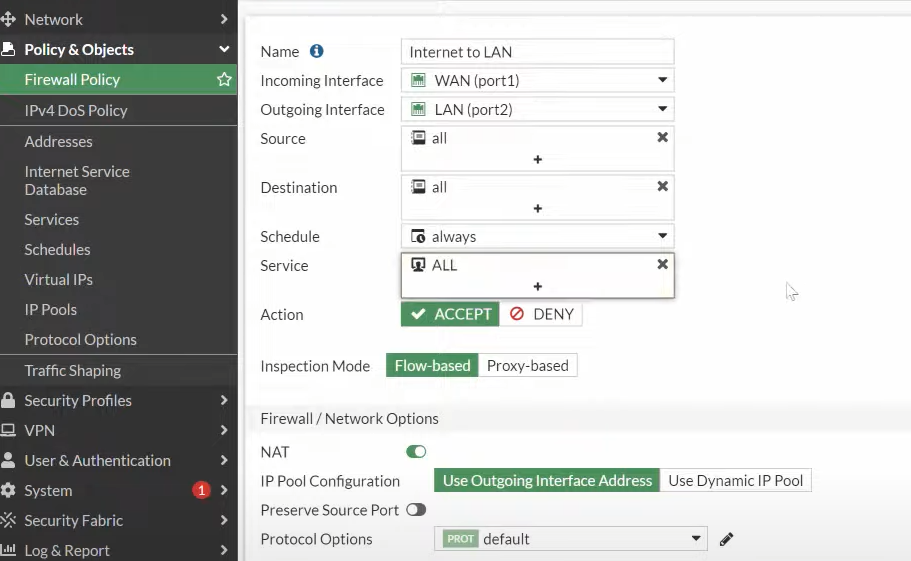Select Proxy-based inspection mode
The width and height of the screenshot is (911, 561).
[x=528, y=365]
